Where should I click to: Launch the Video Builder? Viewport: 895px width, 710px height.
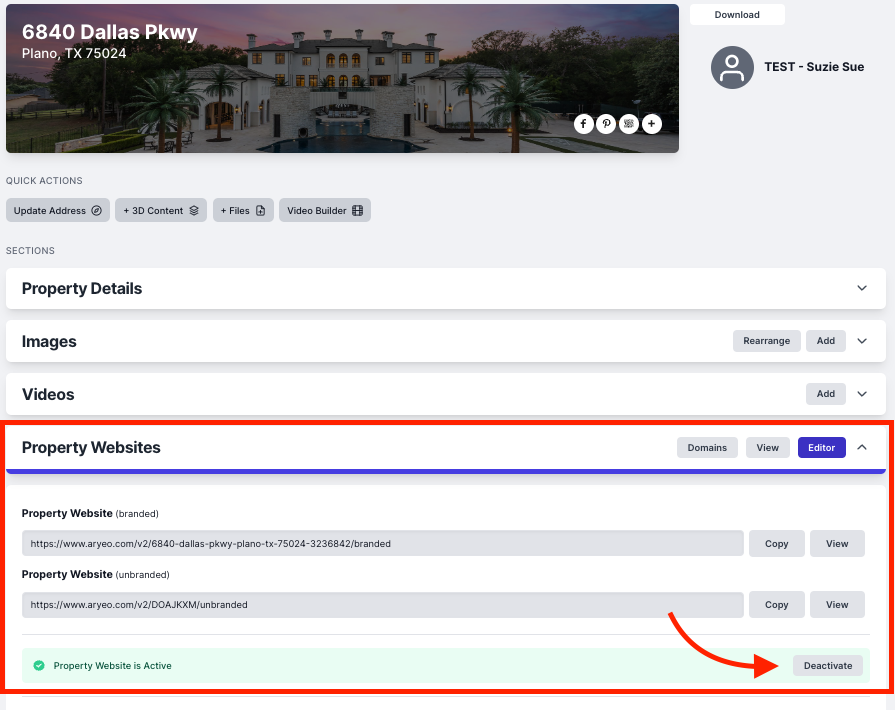coord(325,211)
